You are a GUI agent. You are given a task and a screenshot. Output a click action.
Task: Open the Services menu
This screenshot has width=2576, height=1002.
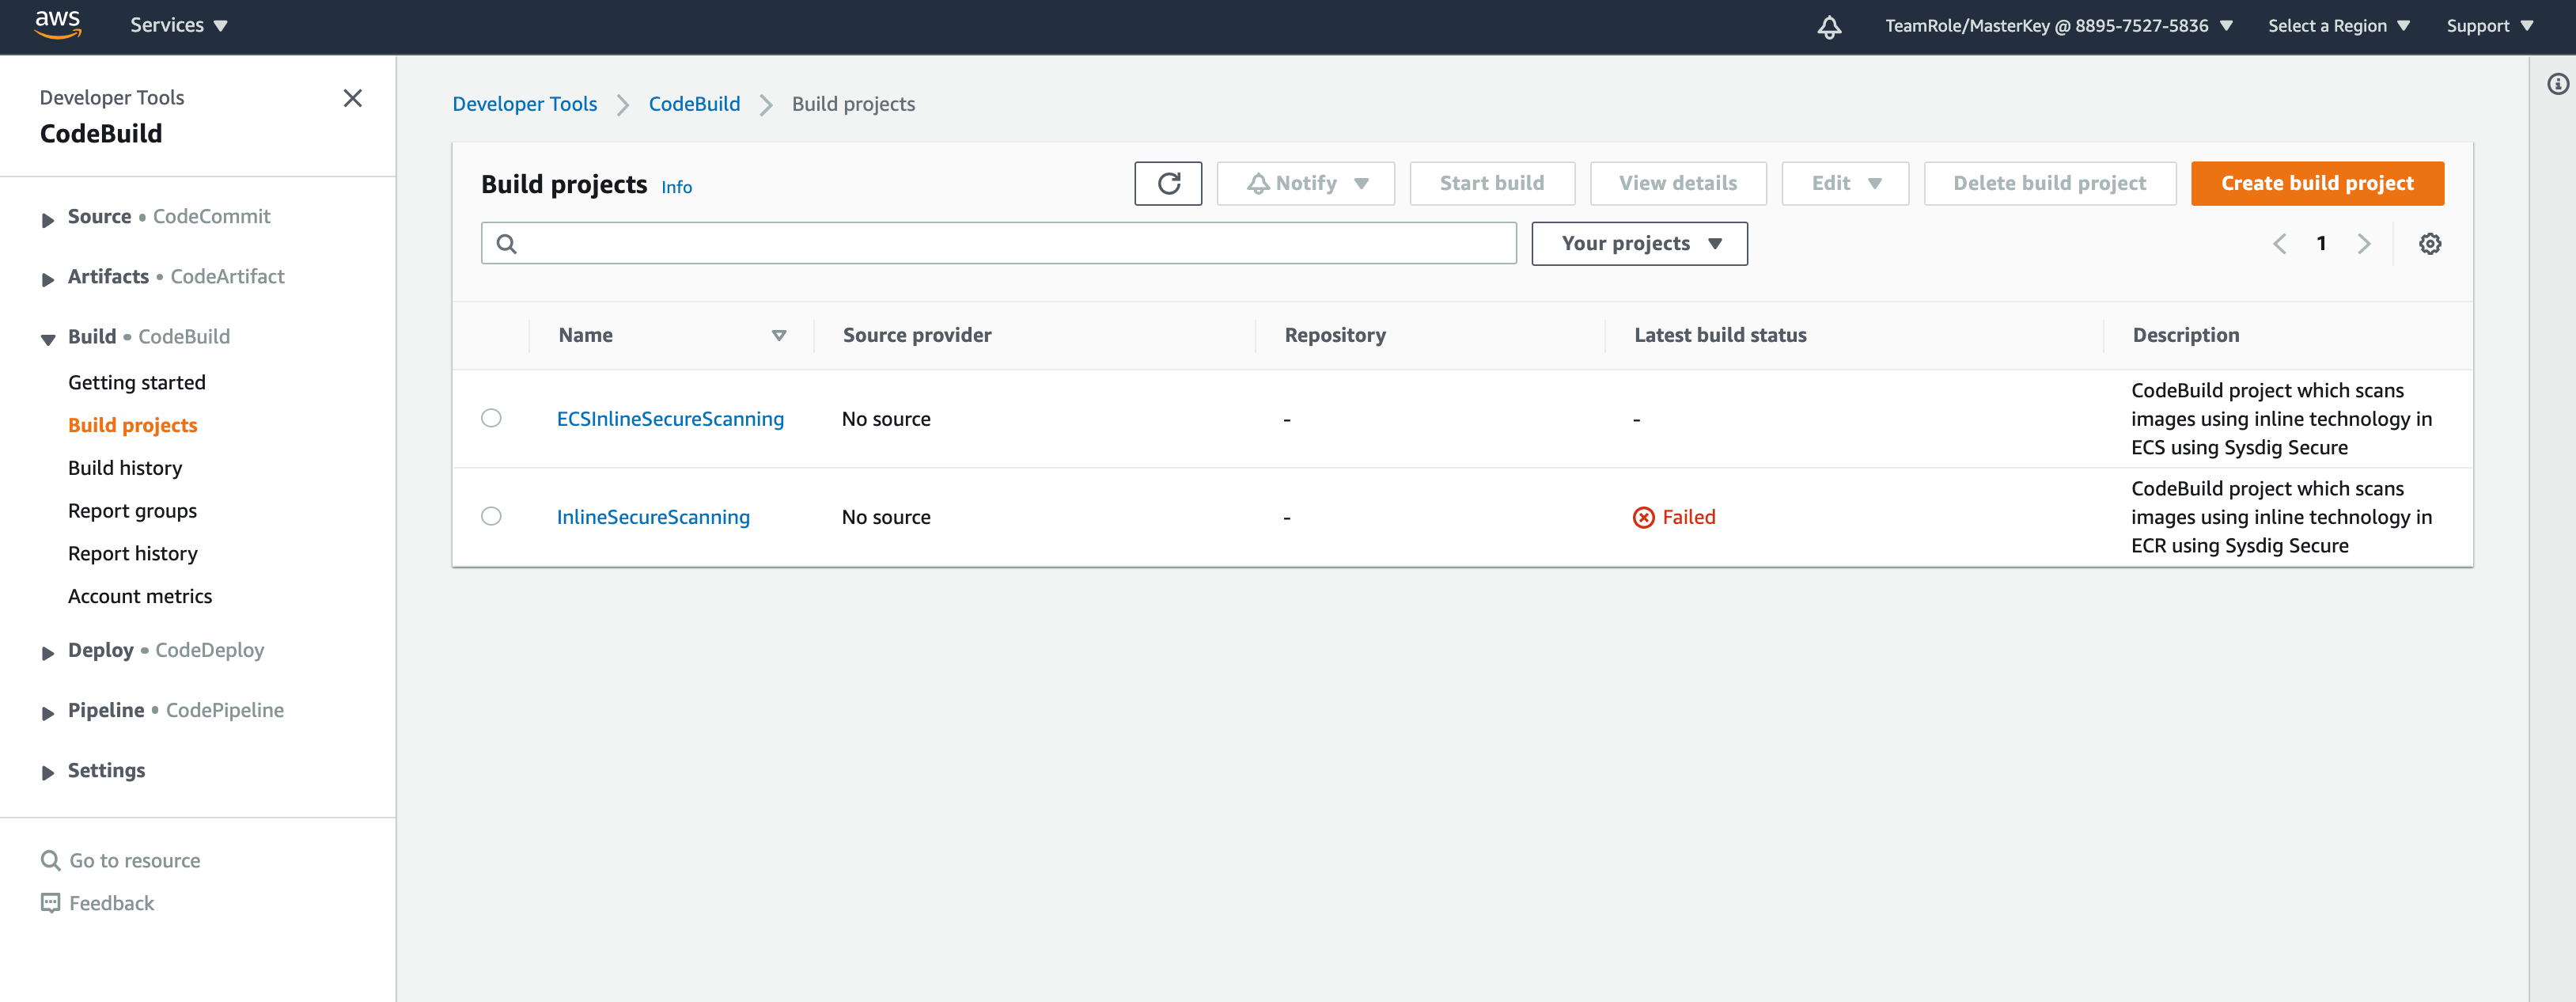coord(179,25)
